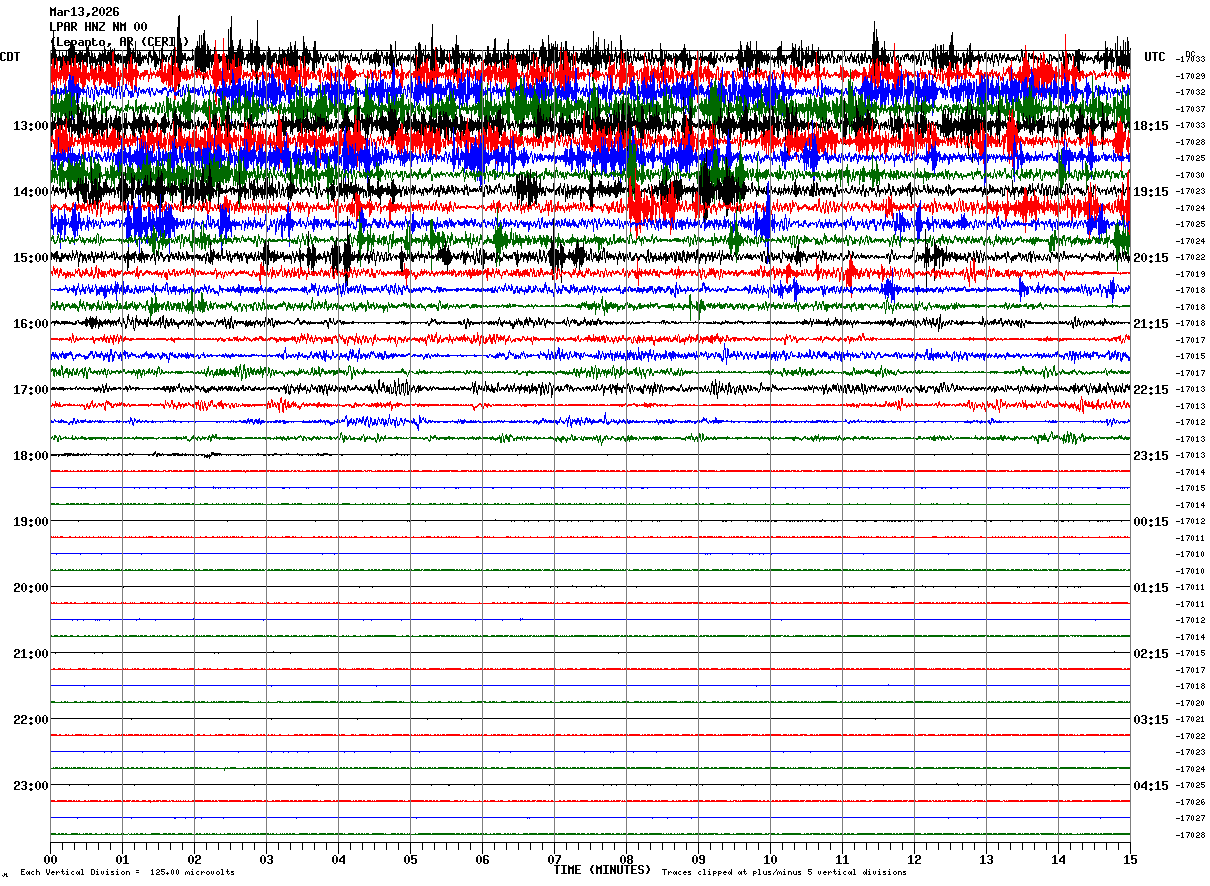The image size is (1210, 886).
Task: Select the 14:00 CDT time label
Action: pos(31,192)
